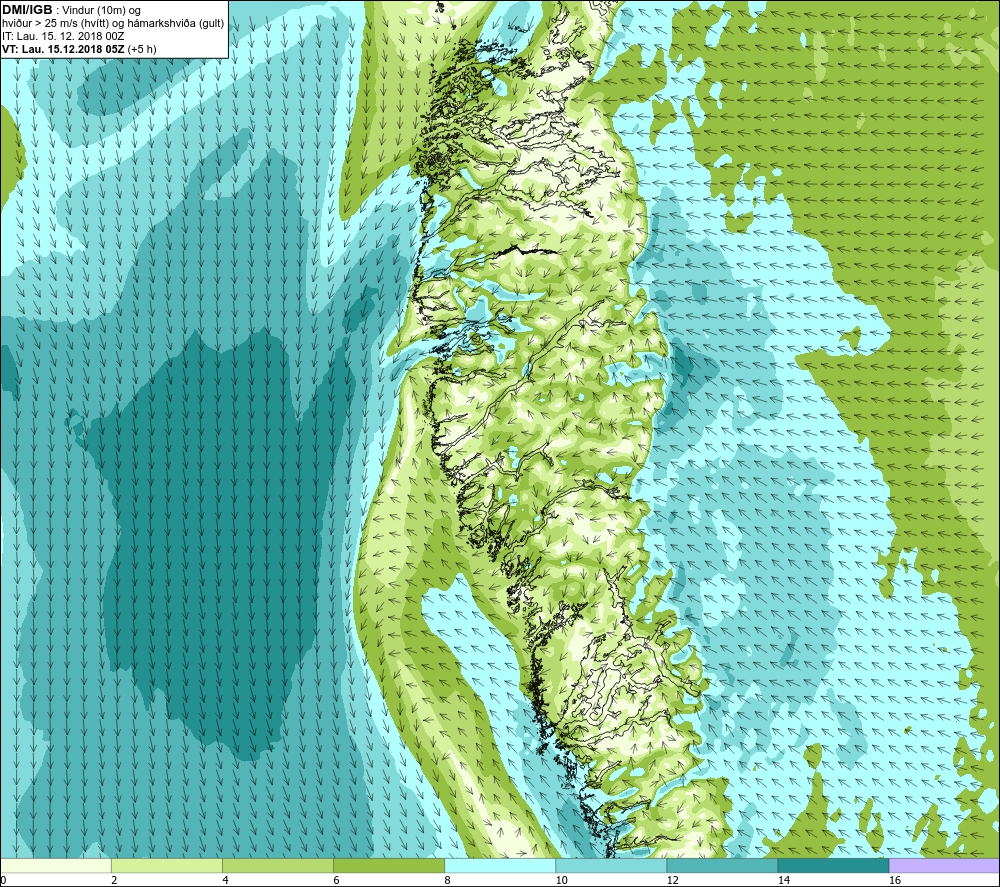Click the IT: Lau. 15. 12. 2018 00Z line

[63, 36]
